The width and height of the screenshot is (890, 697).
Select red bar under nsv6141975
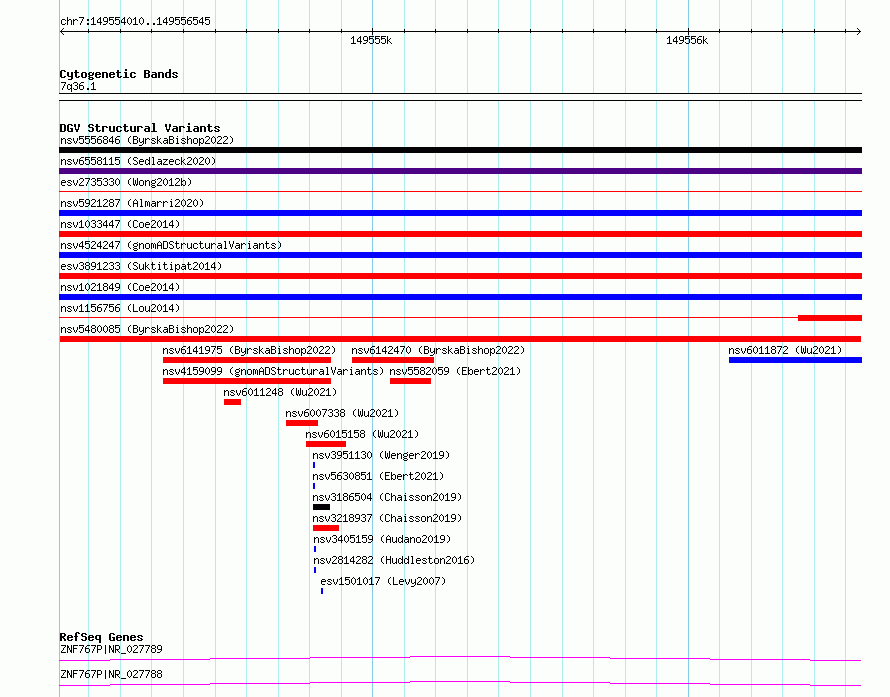[x=247, y=360]
